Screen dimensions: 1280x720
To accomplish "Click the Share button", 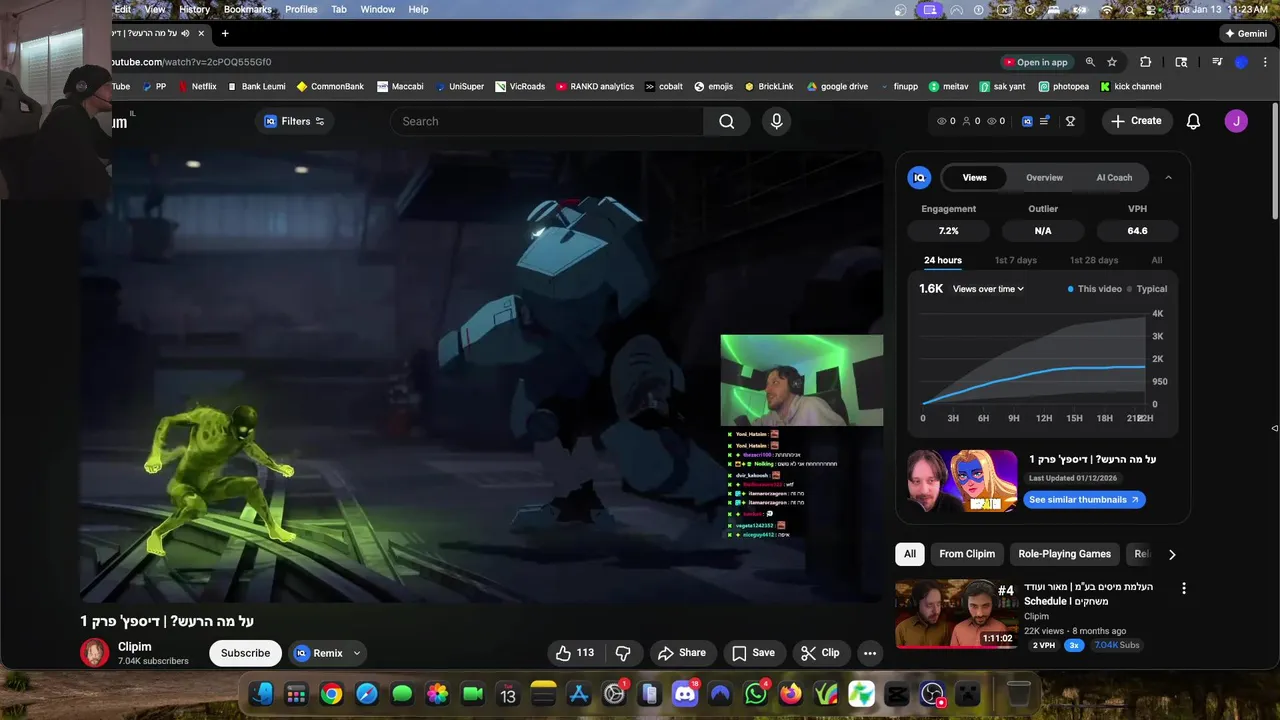I will pyautogui.click(x=681, y=653).
